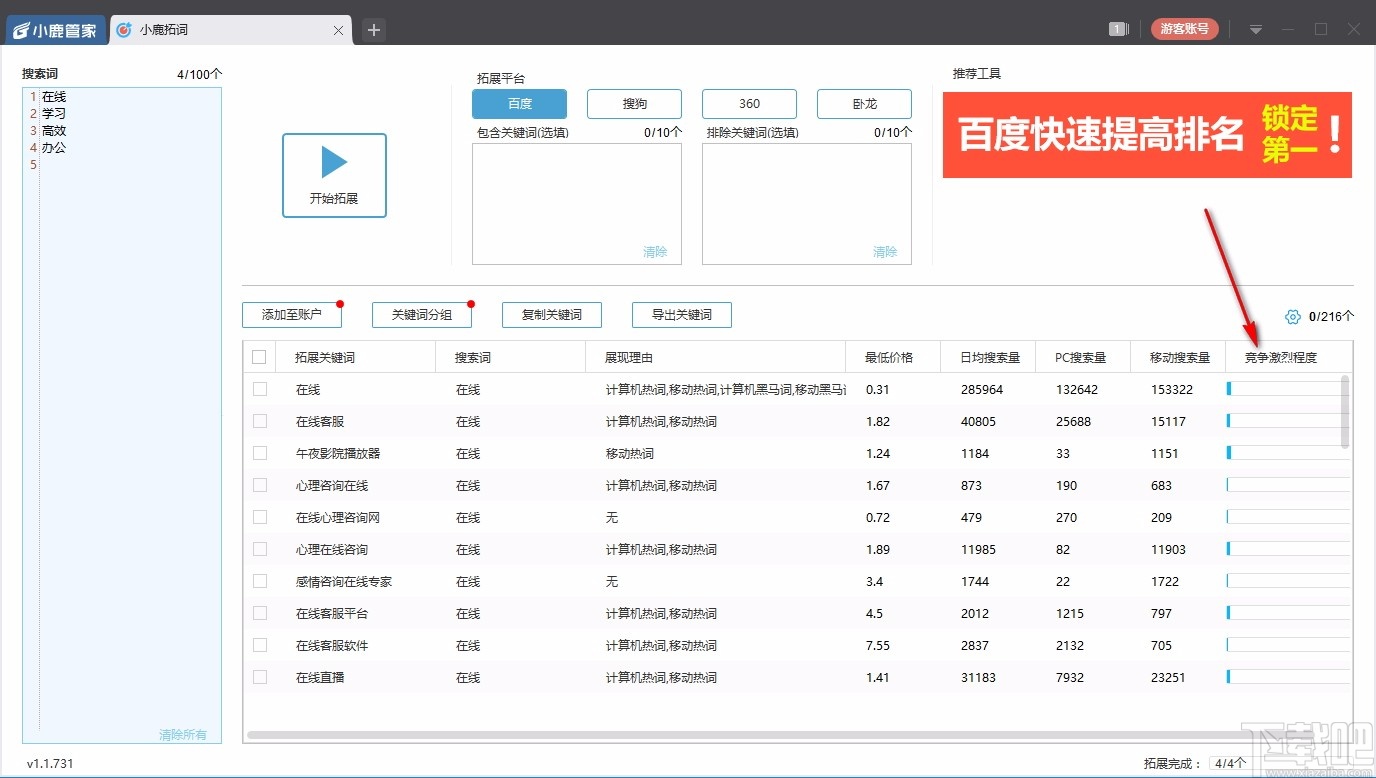1376x778 pixels.
Task: Click the window count icon in title bar
Action: tap(1119, 29)
